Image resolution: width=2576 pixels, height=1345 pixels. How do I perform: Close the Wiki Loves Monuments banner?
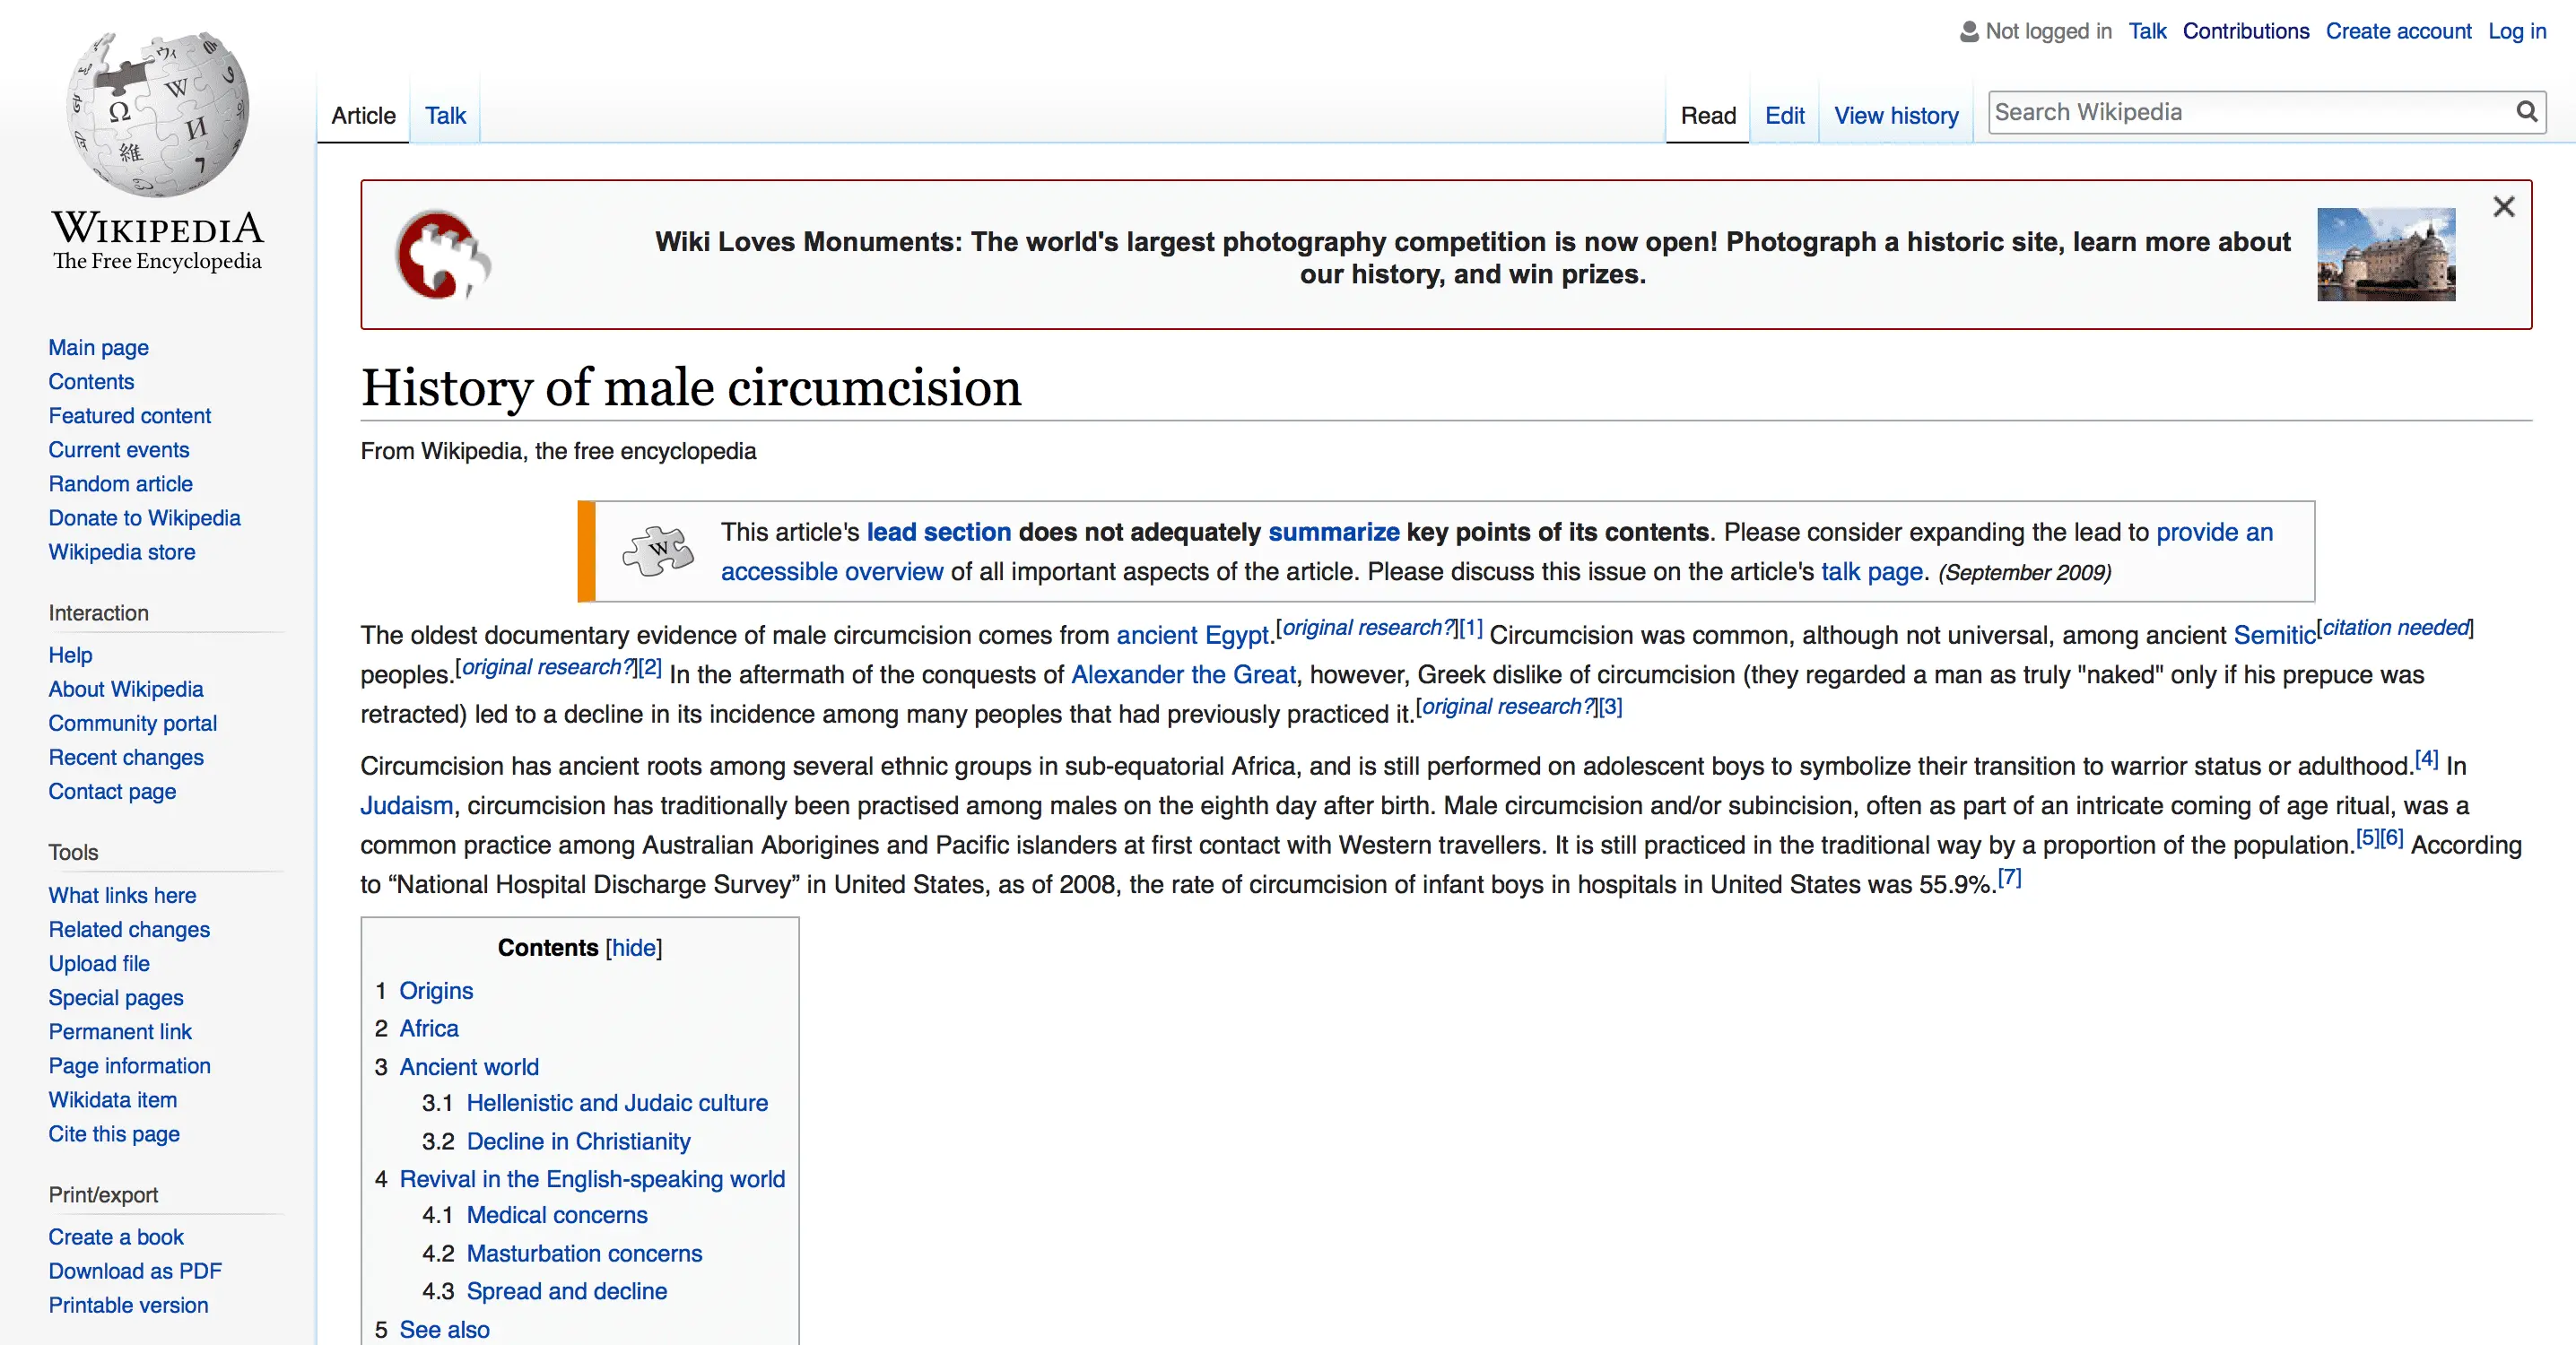point(2503,207)
